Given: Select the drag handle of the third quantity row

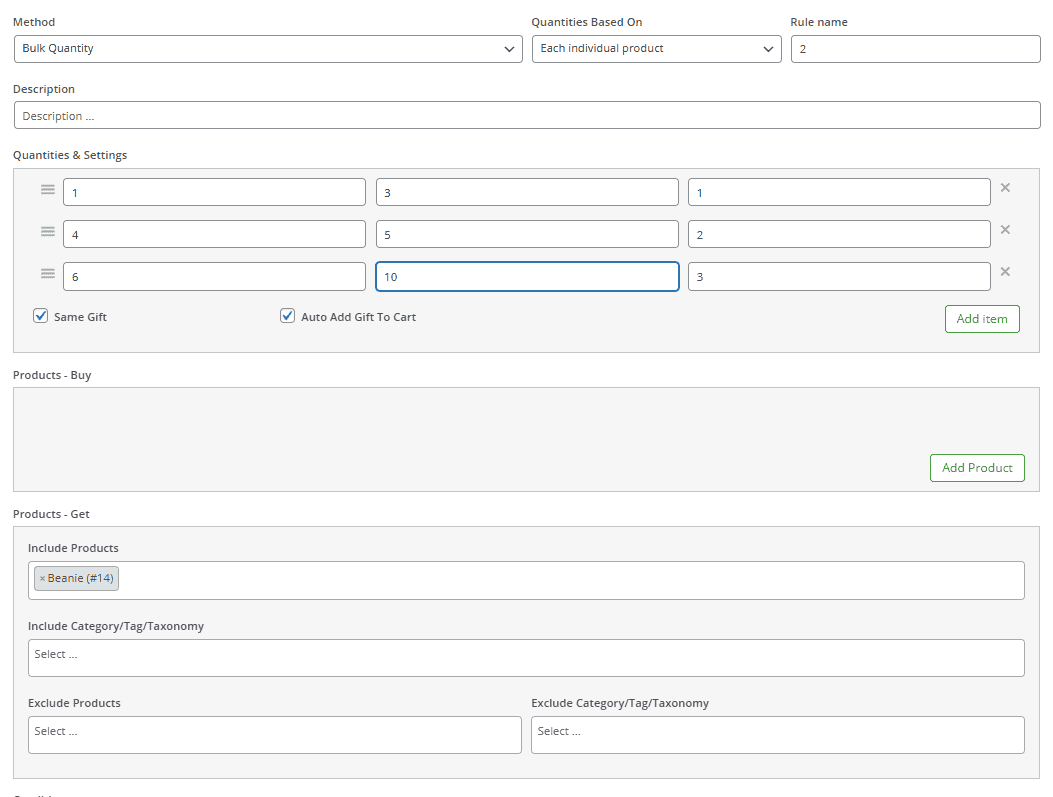Looking at the screenshot, I should click(47, 273).
